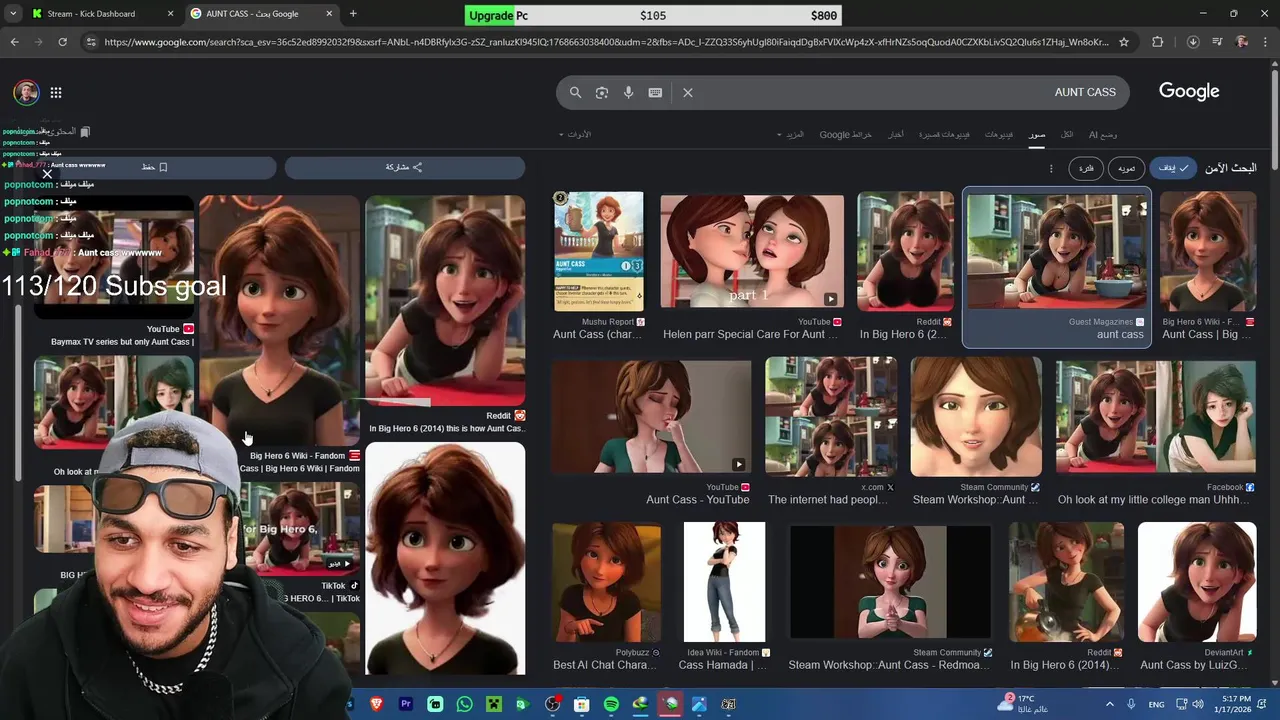Go to the Google logo homepage
This screenshot has width=1280, height=720.
tap(1189, 91)
